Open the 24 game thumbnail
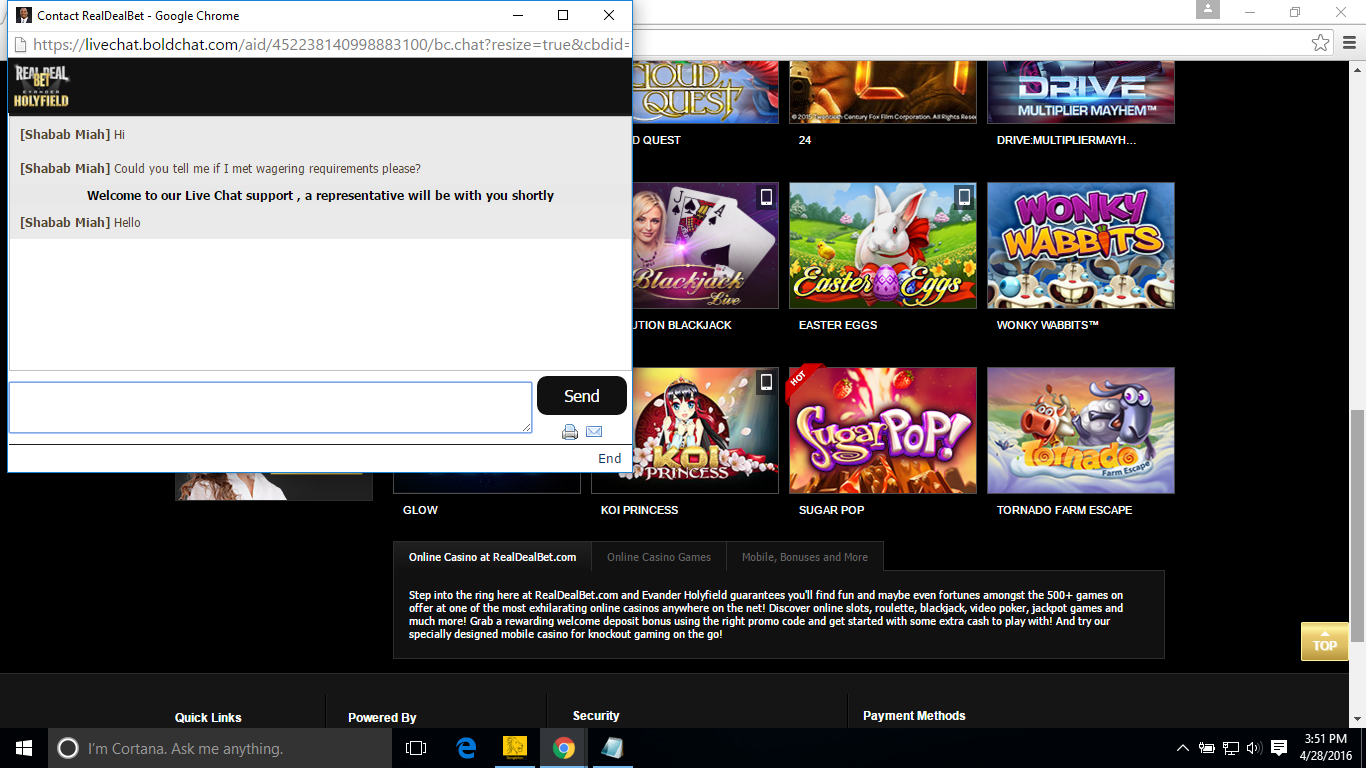 (882, 91)
